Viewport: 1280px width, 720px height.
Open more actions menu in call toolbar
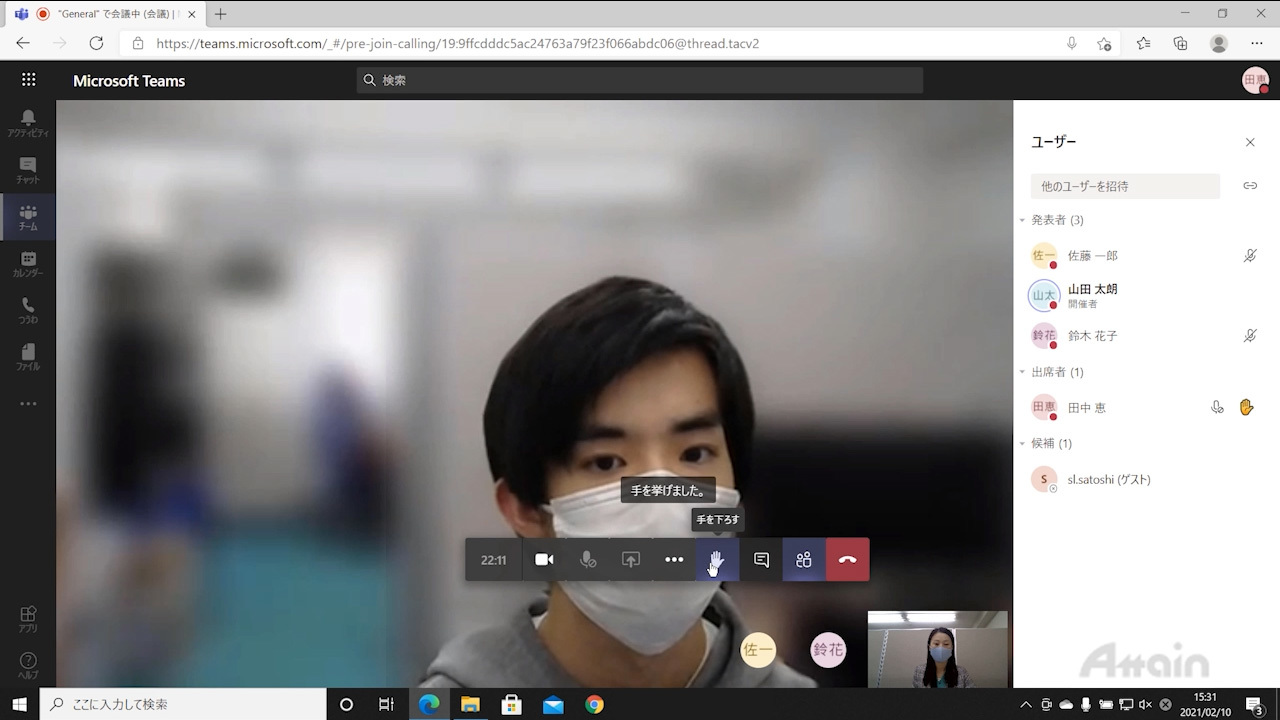[674, 560]
